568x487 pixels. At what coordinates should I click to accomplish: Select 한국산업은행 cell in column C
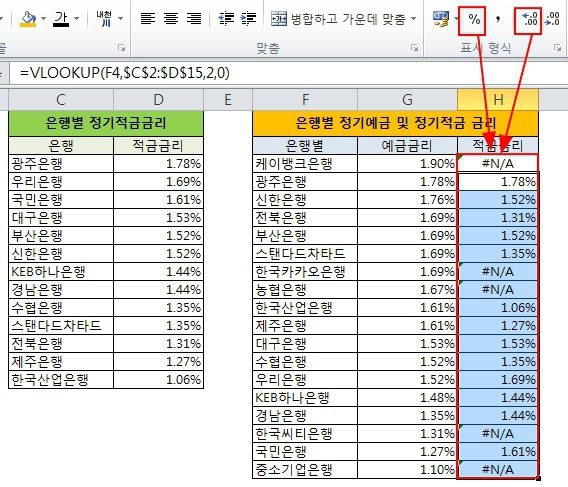point(61,380)
